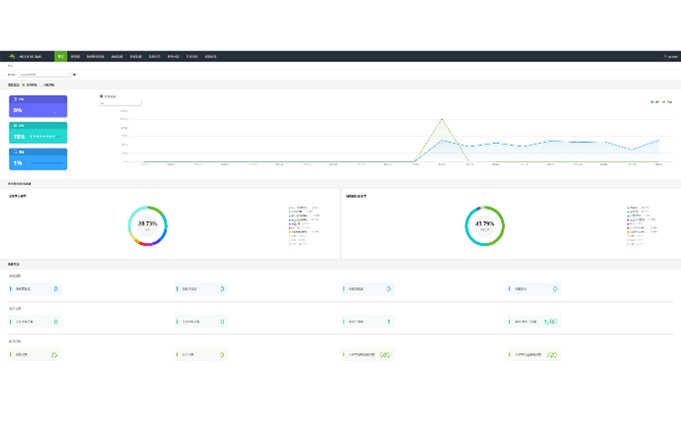681x423 pixels.
Task: Select the green checked radio option in the filter row
Action: pos(24,86)
